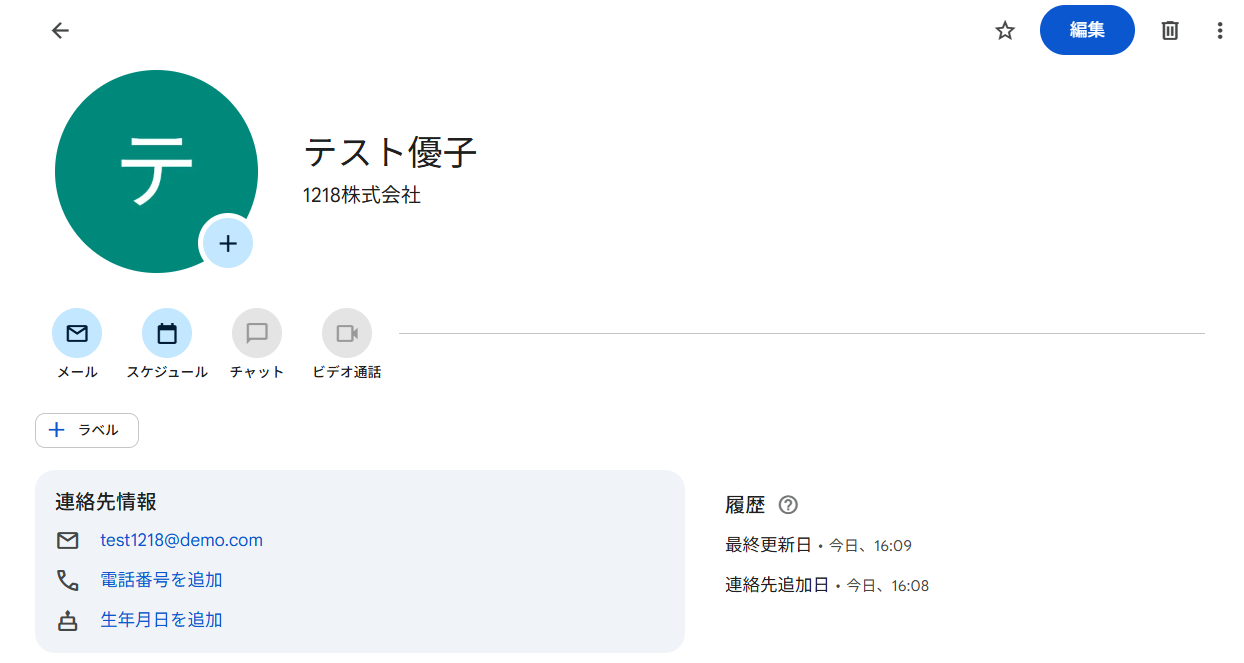Start a call with the ビデオ通話 icon

click(347, 334)
